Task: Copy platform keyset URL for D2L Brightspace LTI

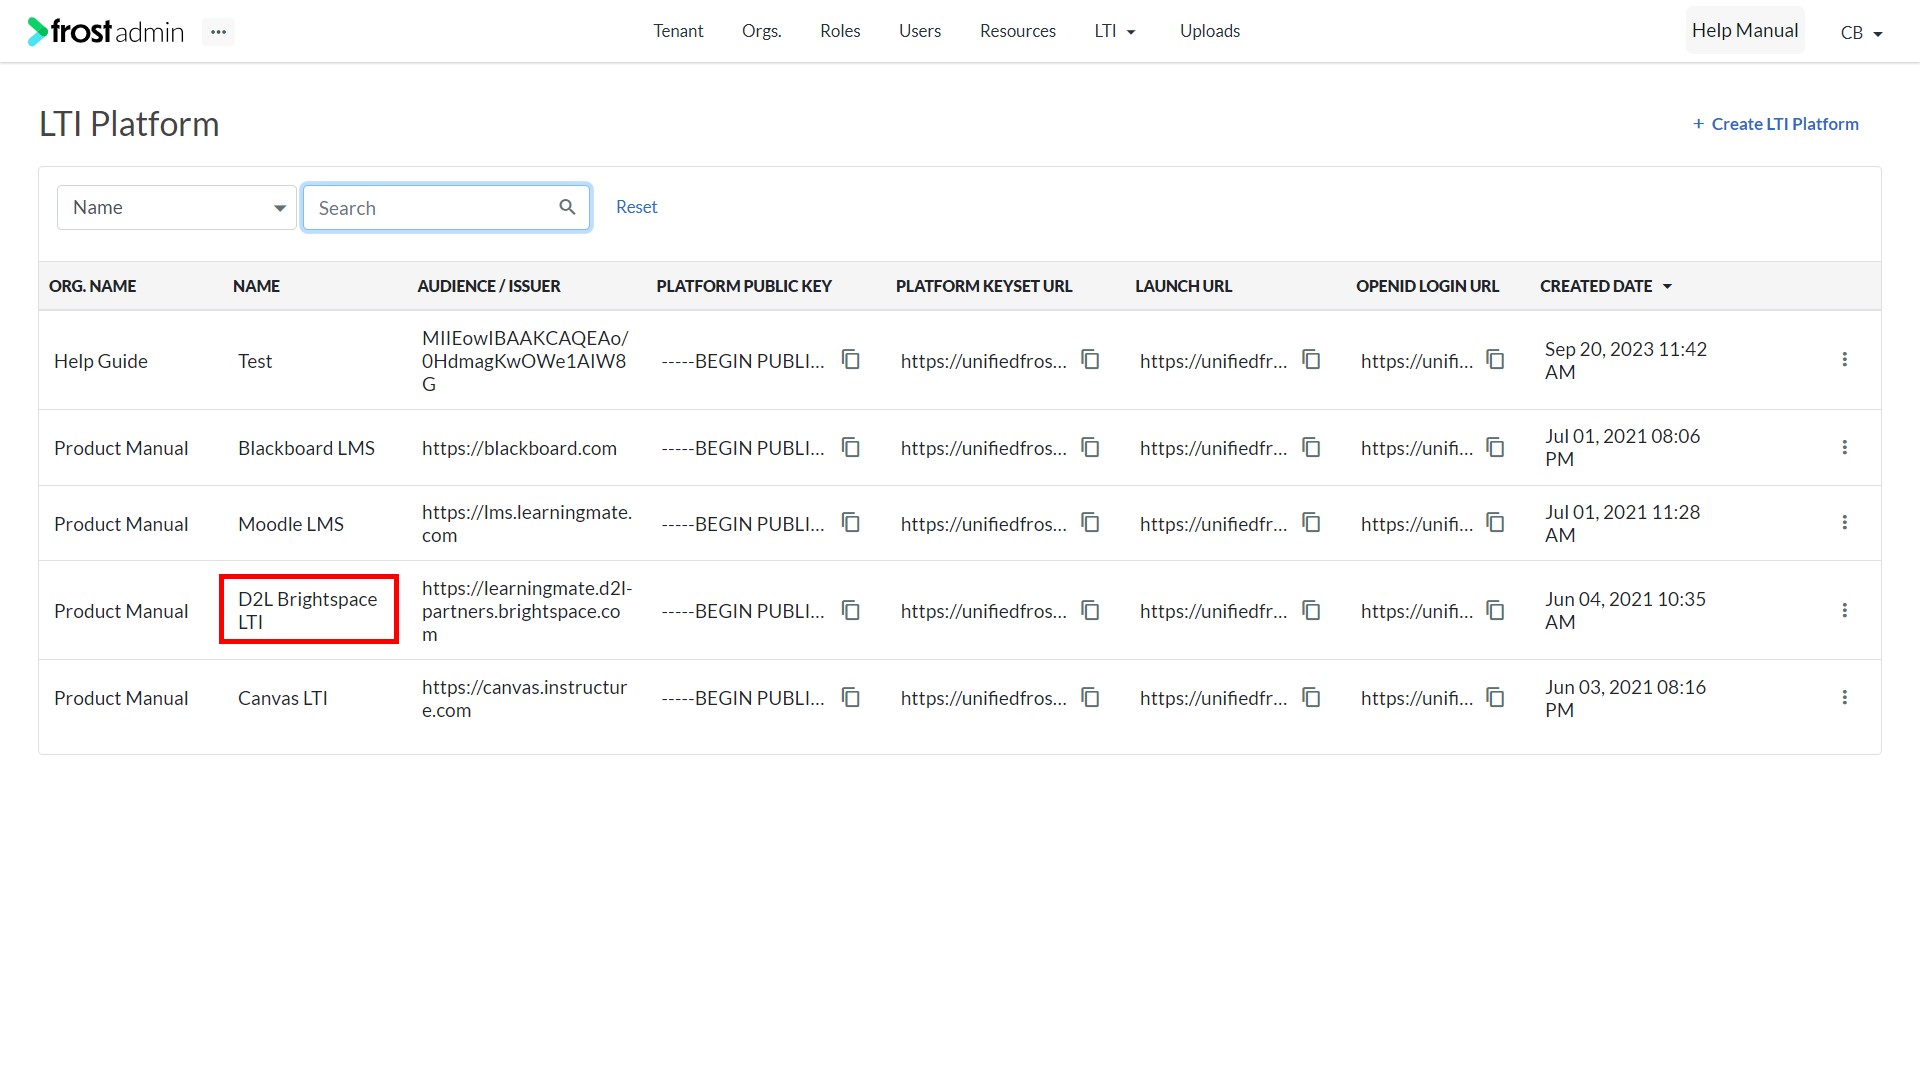Action: 1091,610
